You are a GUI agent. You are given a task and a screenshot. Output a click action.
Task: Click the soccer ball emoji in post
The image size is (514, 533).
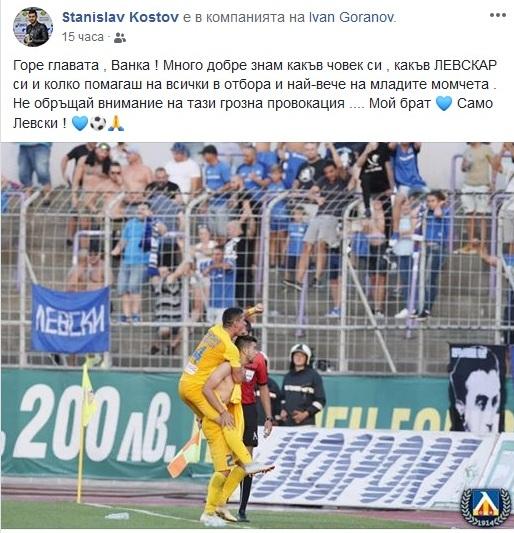coord(98,123)
